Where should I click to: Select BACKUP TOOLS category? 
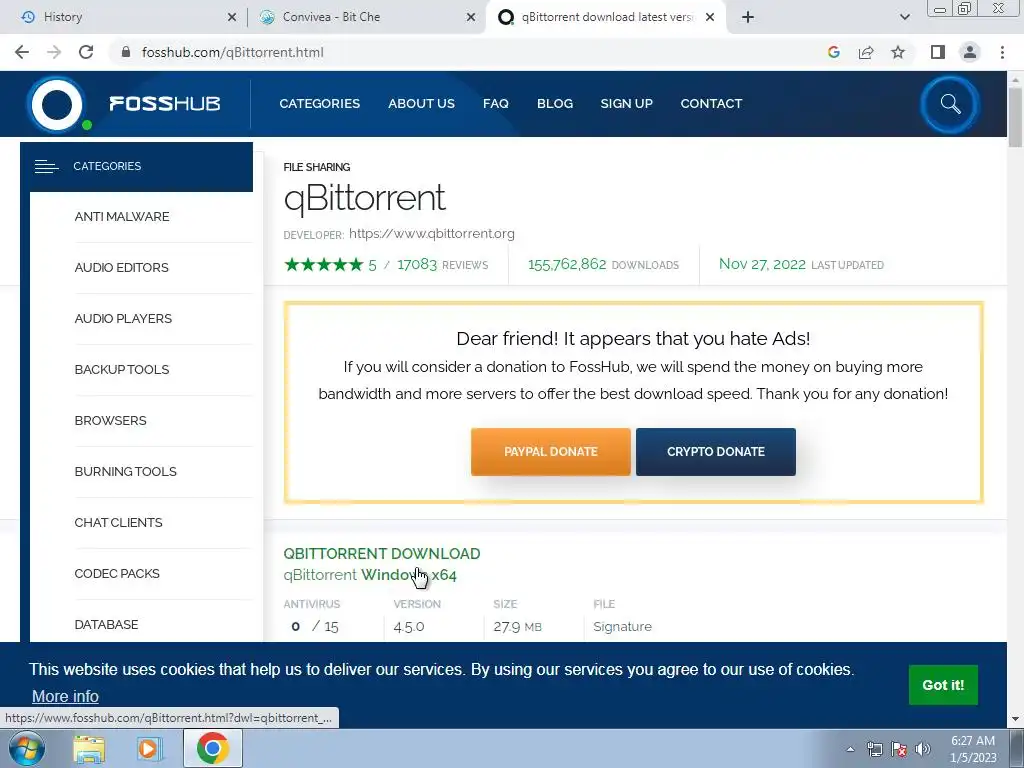click(x=121, y=370)
